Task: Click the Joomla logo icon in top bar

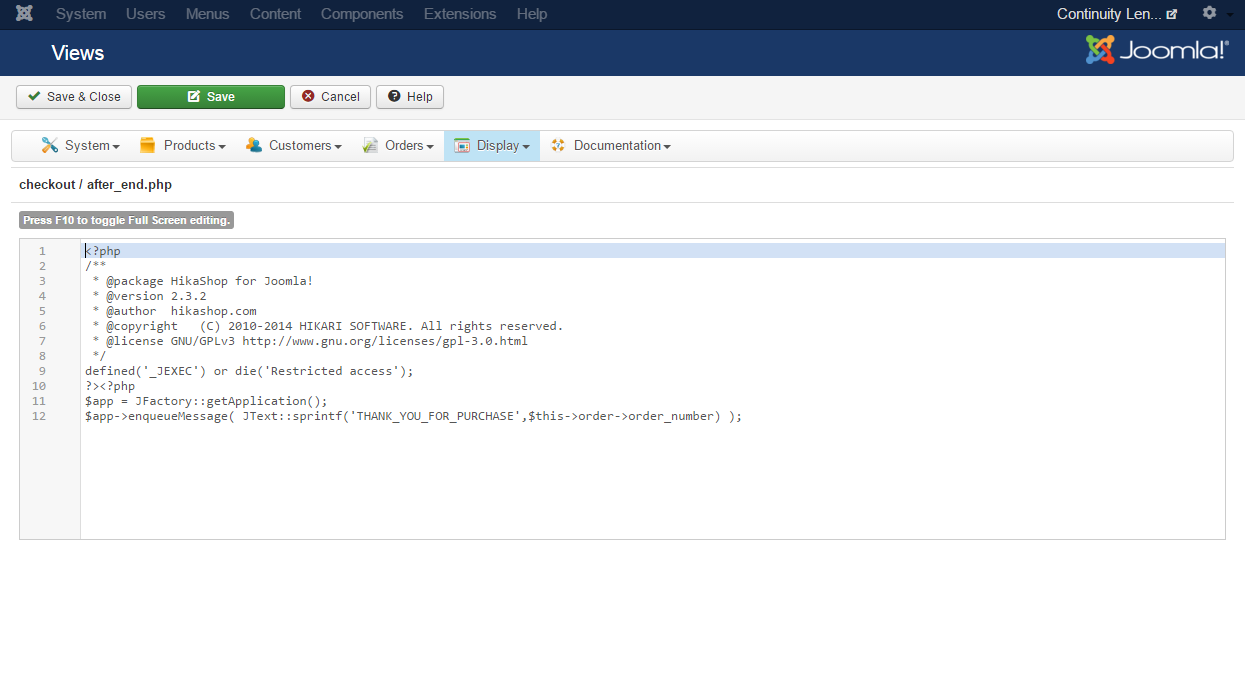Action: click(25, 14)
